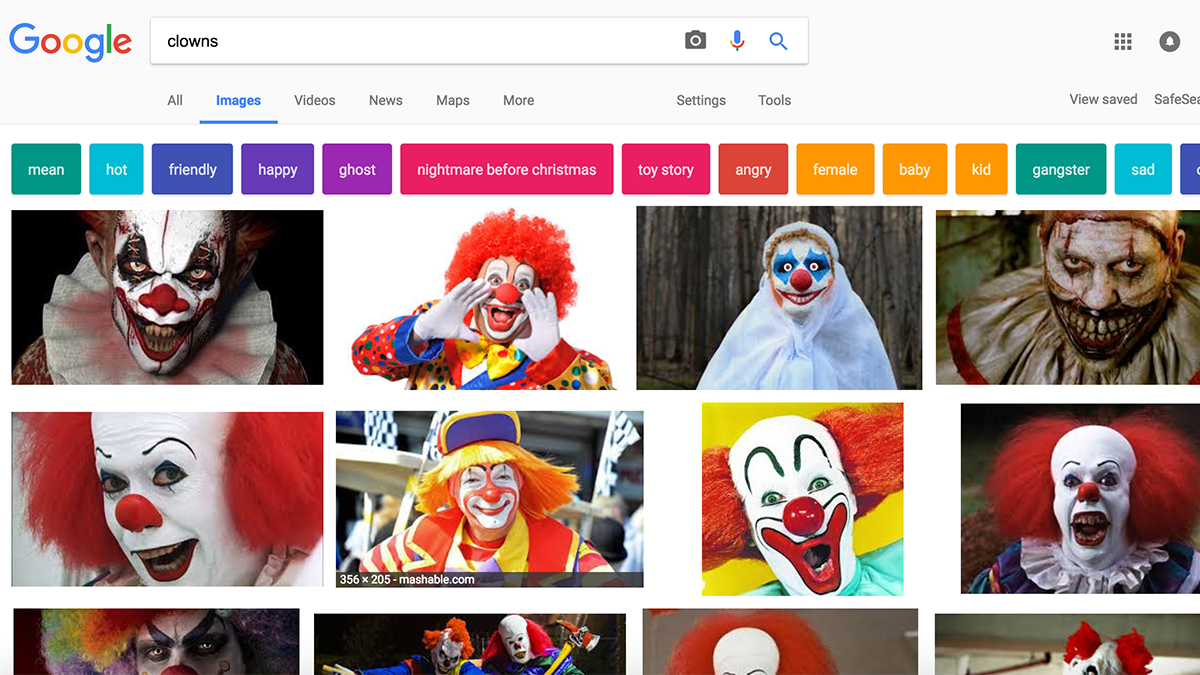Select the sad filter chip
1200x675 pixels.
click(x=1143, y=169)
